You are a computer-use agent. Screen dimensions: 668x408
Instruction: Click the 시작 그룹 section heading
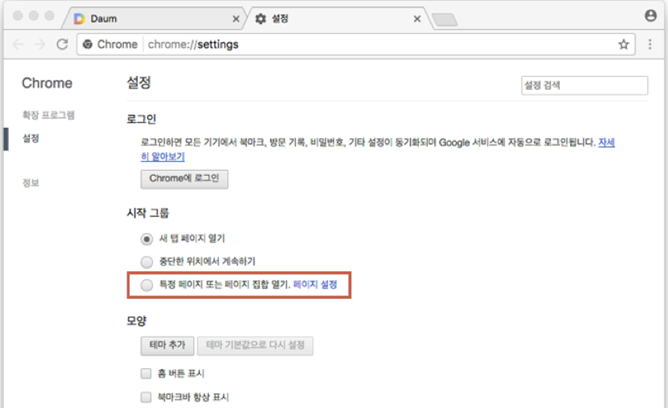(x=148, y=213)
